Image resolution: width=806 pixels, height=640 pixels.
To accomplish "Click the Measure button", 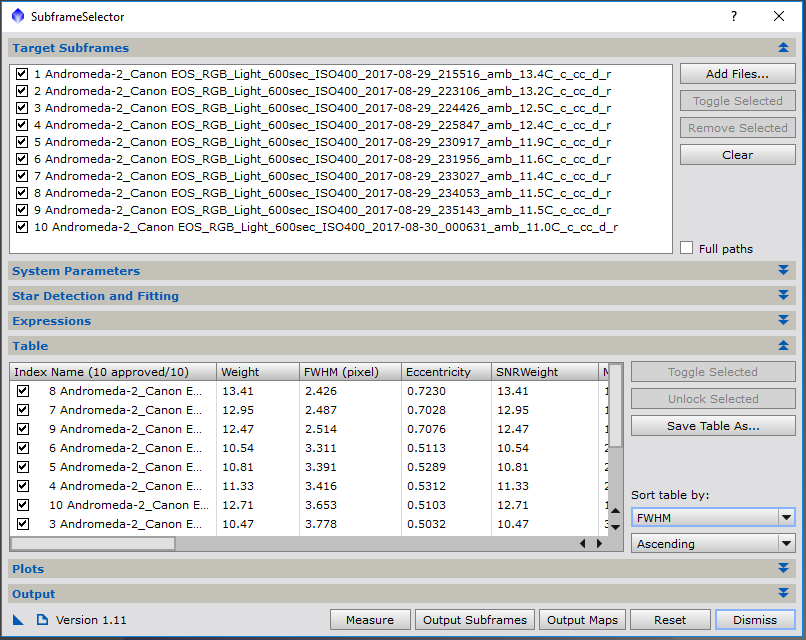I will click(x=370, y=620).
